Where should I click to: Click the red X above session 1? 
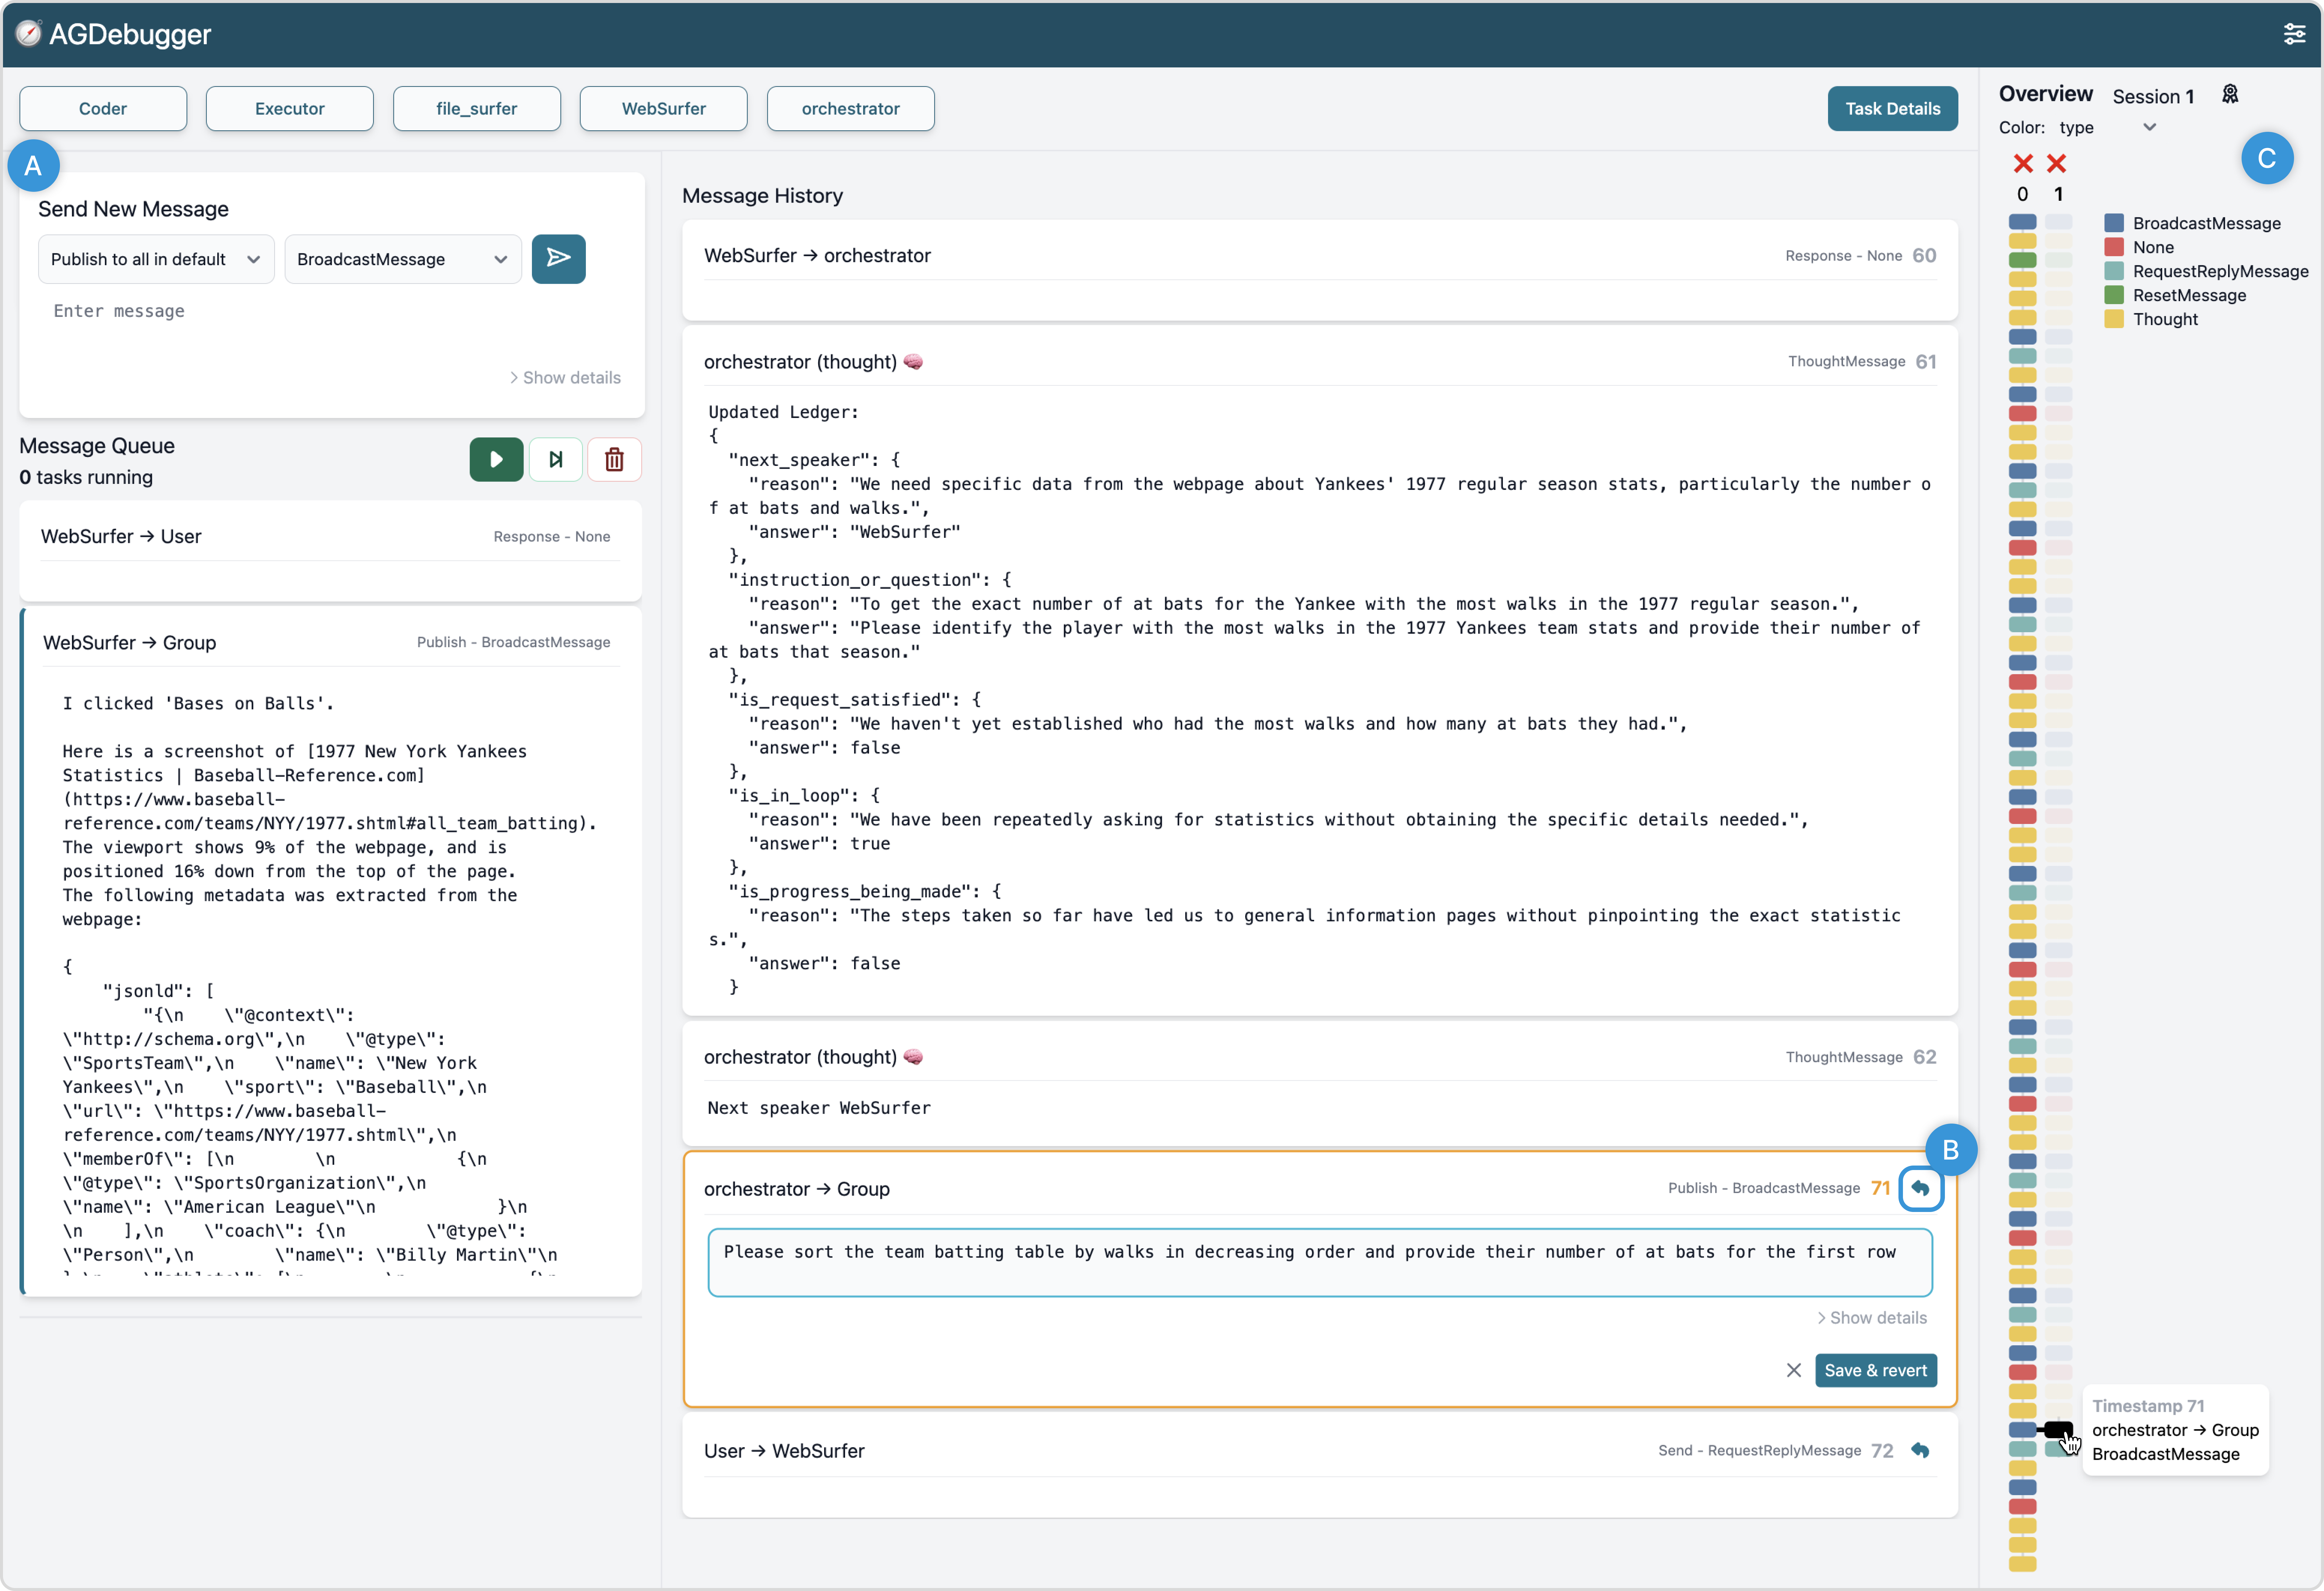(x=2056, y=163)
